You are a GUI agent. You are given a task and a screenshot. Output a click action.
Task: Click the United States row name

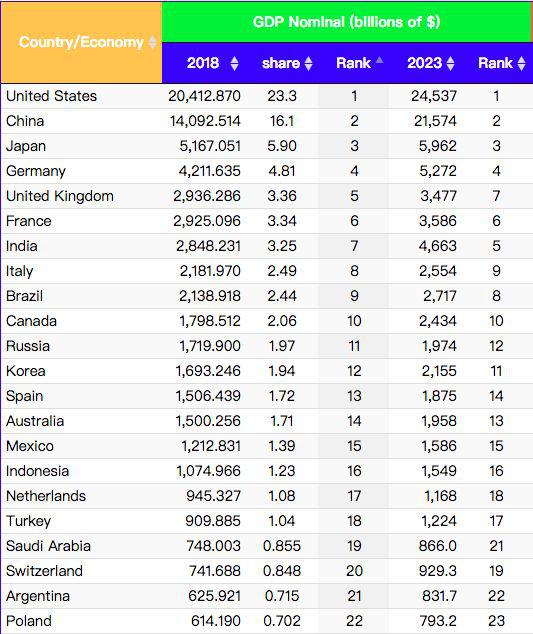[x=52, y=96]
